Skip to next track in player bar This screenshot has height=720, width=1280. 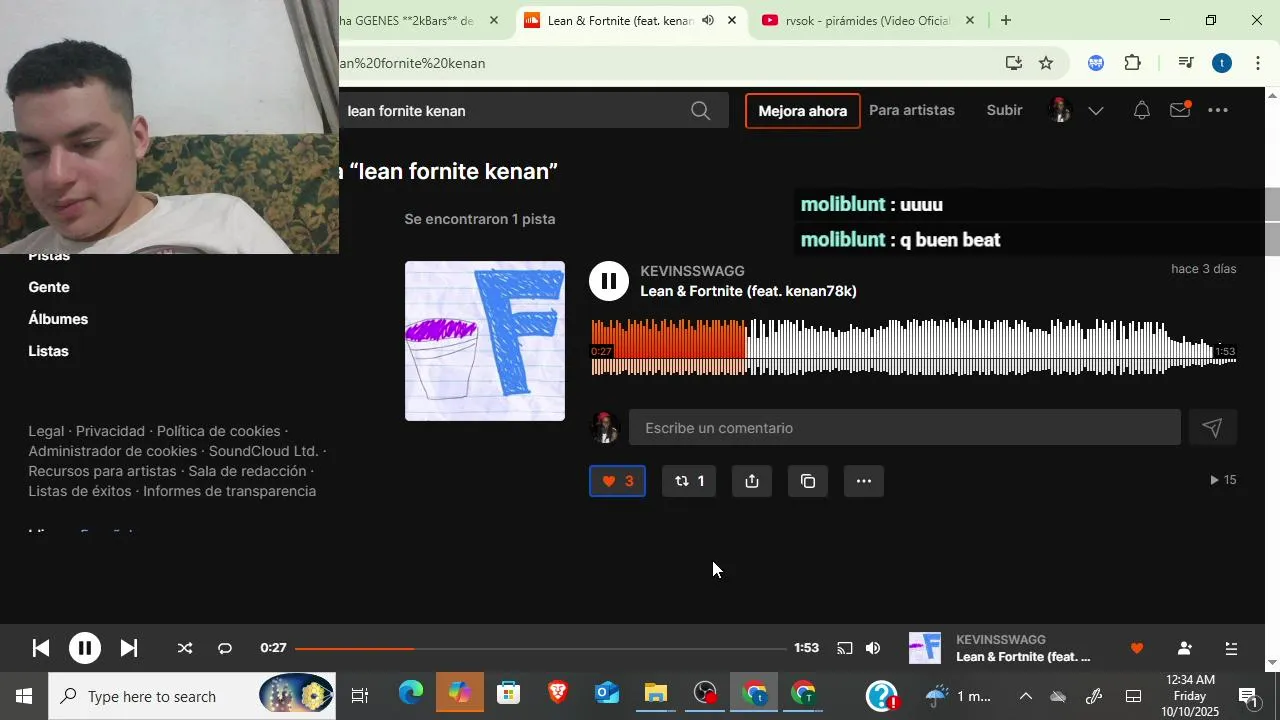[129, 648]
